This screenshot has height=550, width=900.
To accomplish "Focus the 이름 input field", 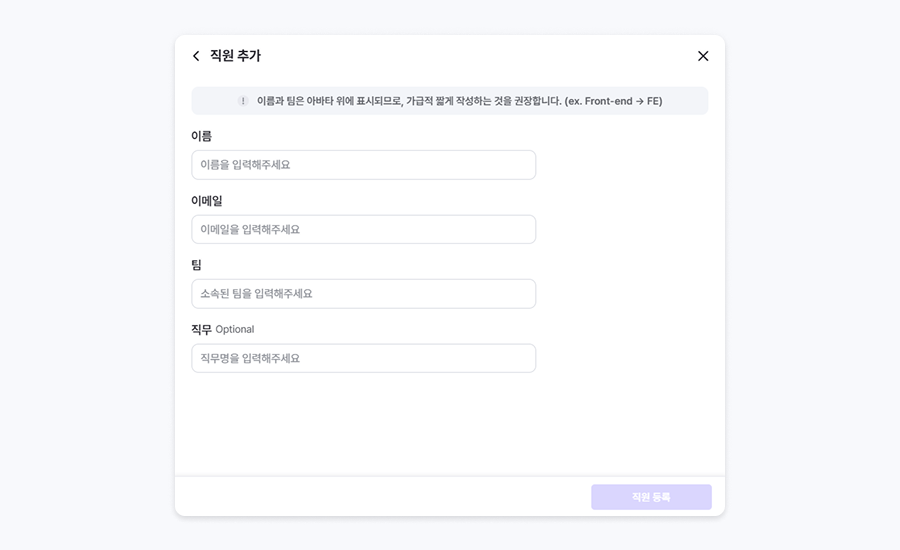I will tap(363, 165).
